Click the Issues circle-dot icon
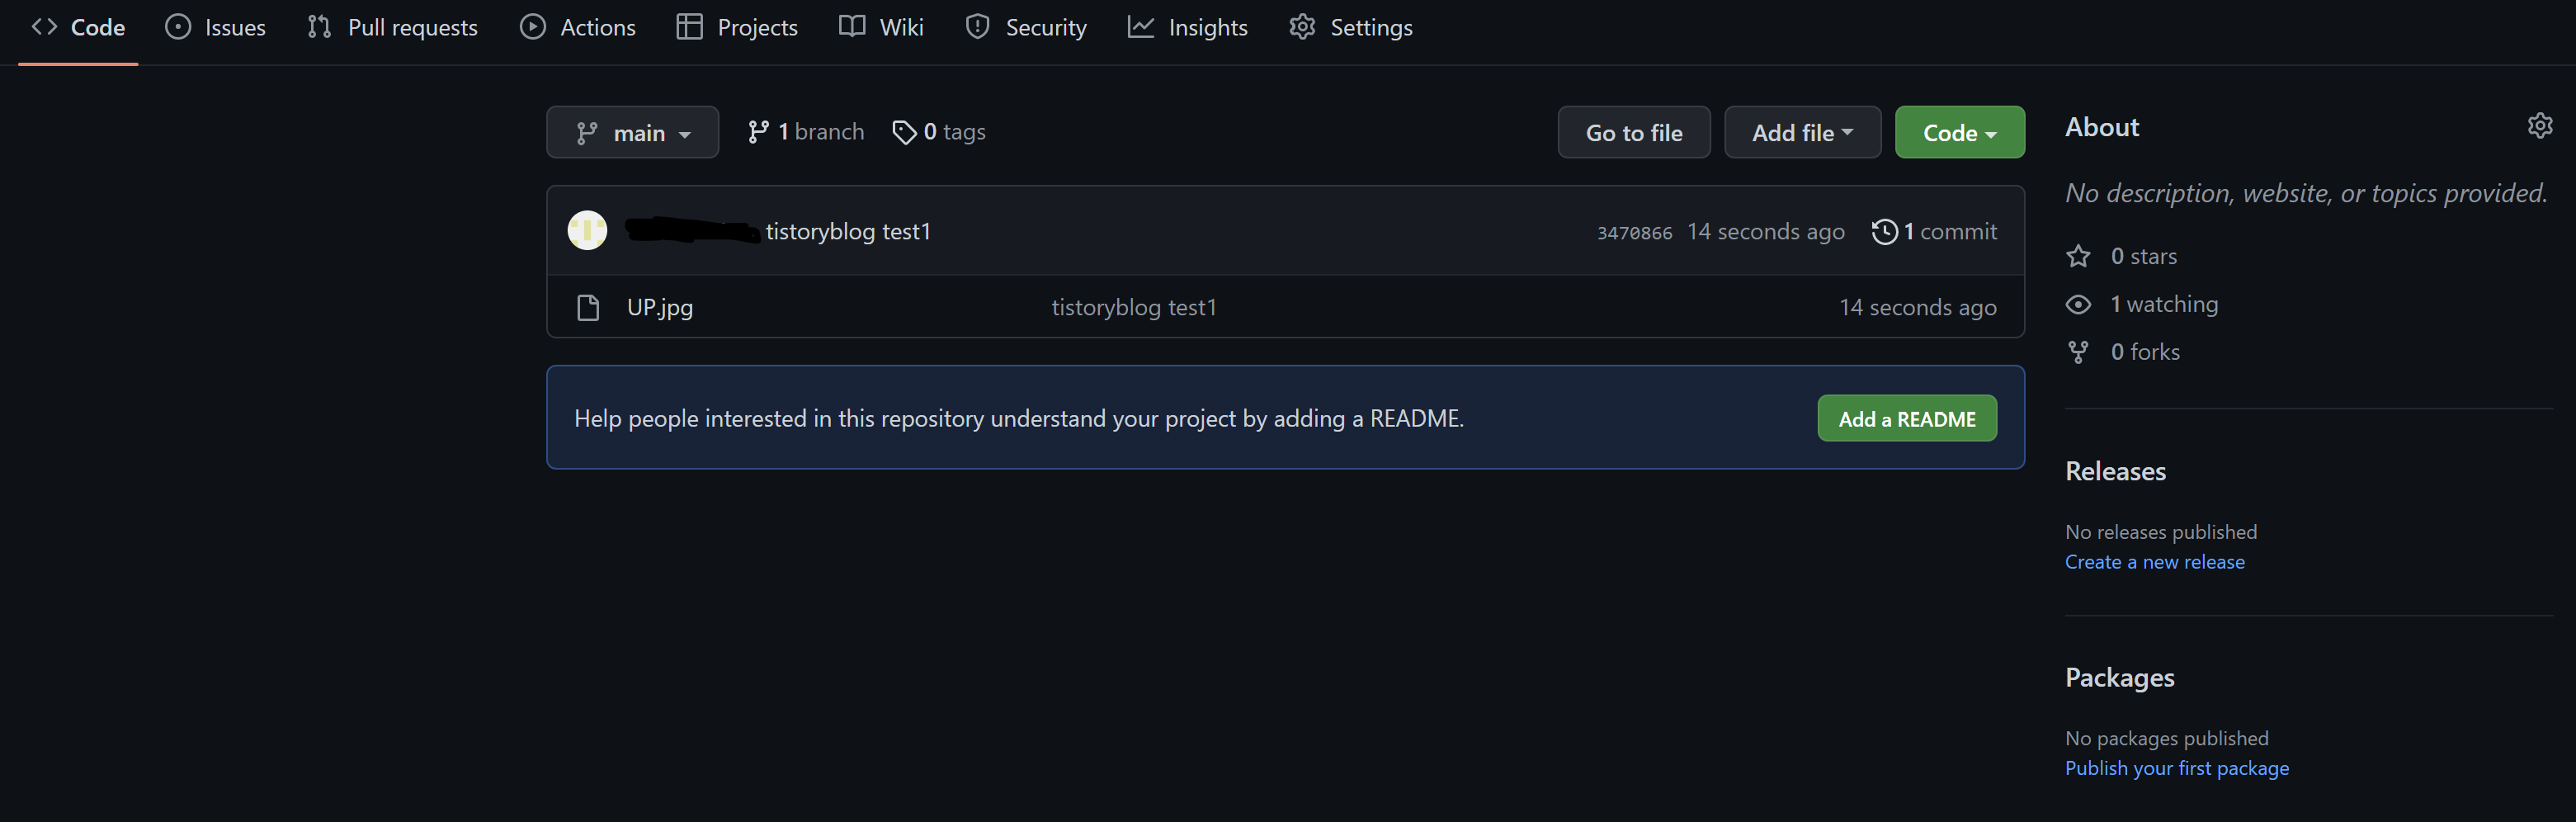Viewport: 2576px width, 822px height. coord(178,27)
